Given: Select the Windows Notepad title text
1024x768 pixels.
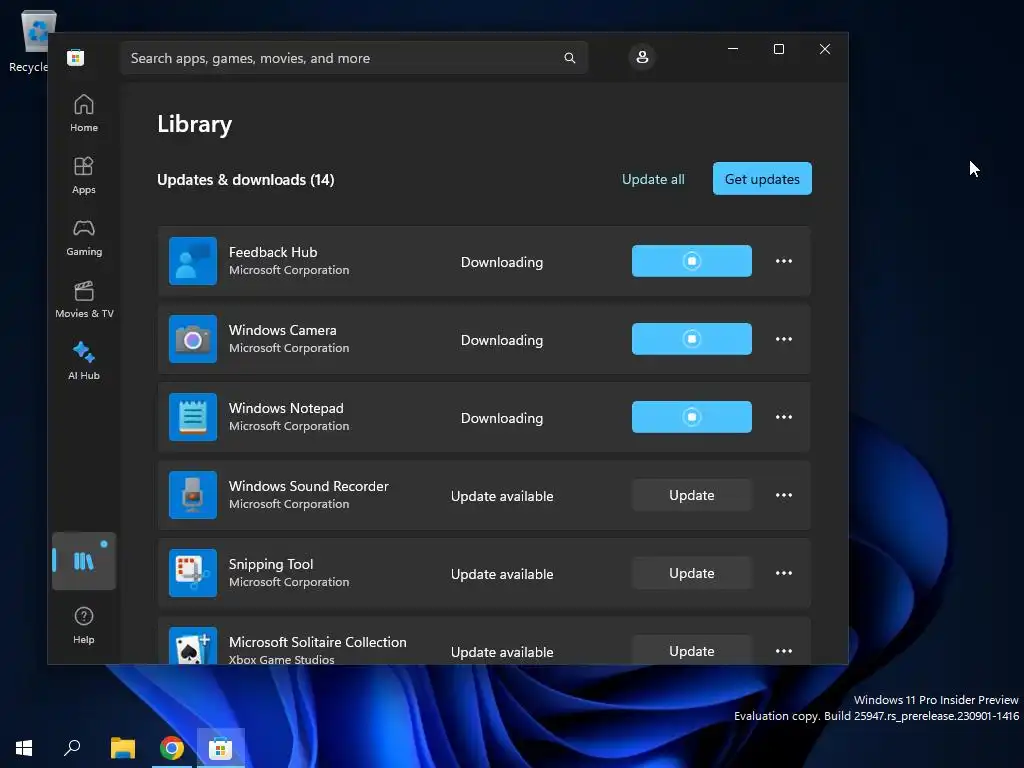Looking at the screenshot, I should coord(286,408).
